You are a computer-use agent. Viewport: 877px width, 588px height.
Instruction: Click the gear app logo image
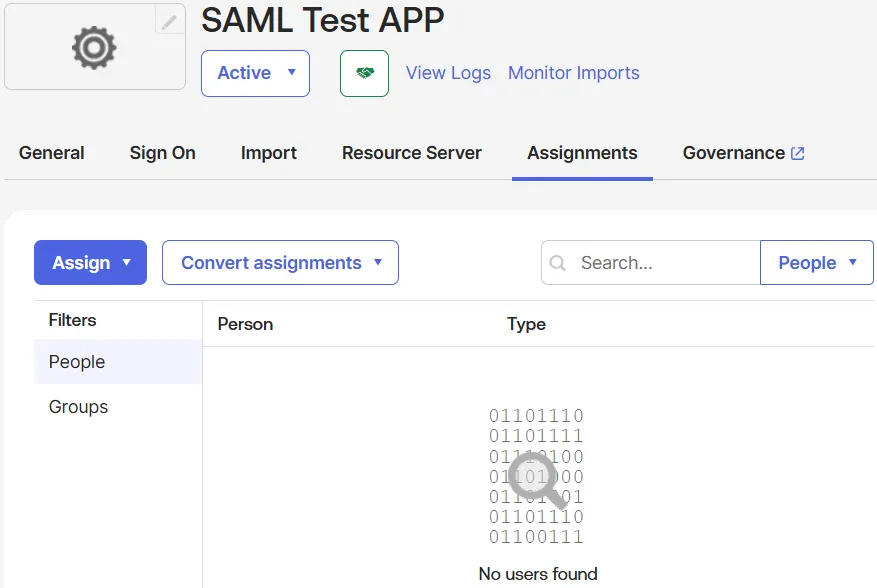94,48
